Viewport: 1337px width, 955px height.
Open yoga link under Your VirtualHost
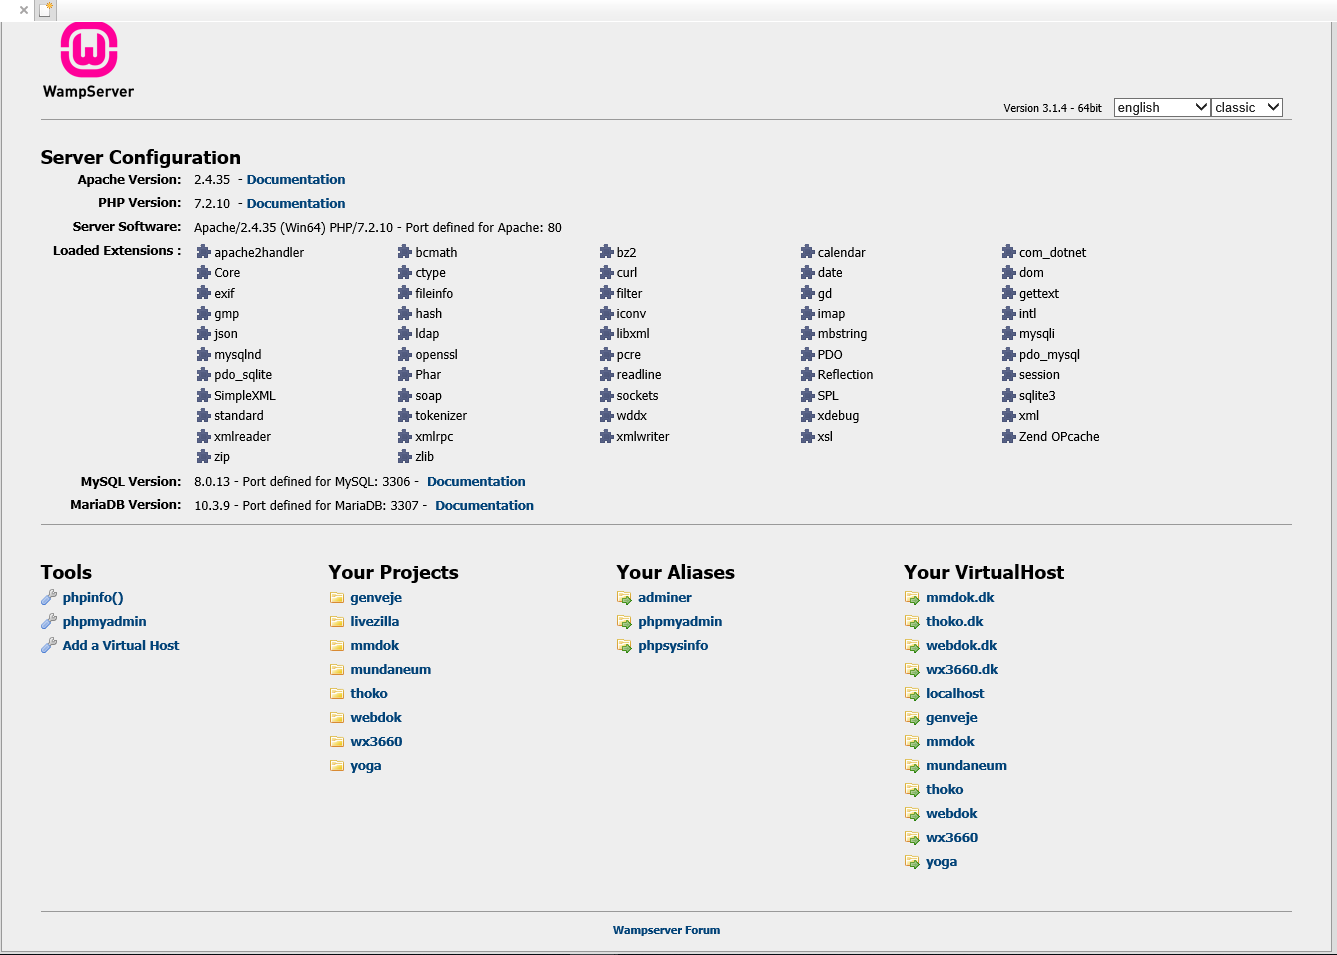[942, 862]
